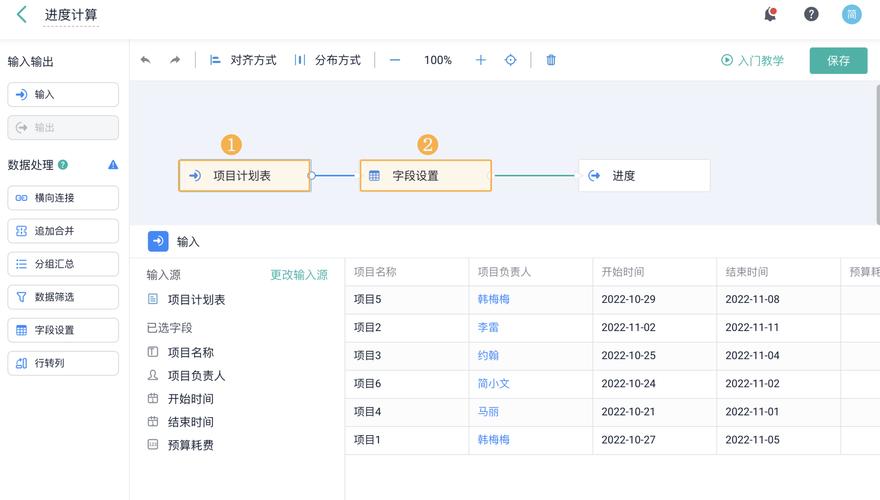Click the blue 输入 panel icon
Screen dimensions: 880x500
(x=158, y=241)
